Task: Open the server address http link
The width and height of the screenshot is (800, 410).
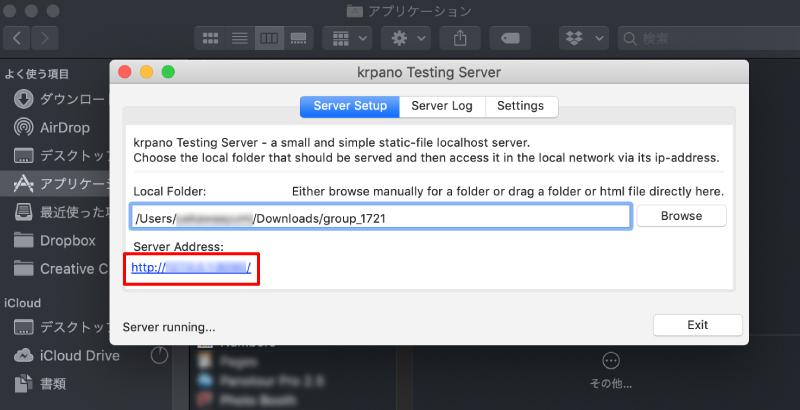Action: 190,268
